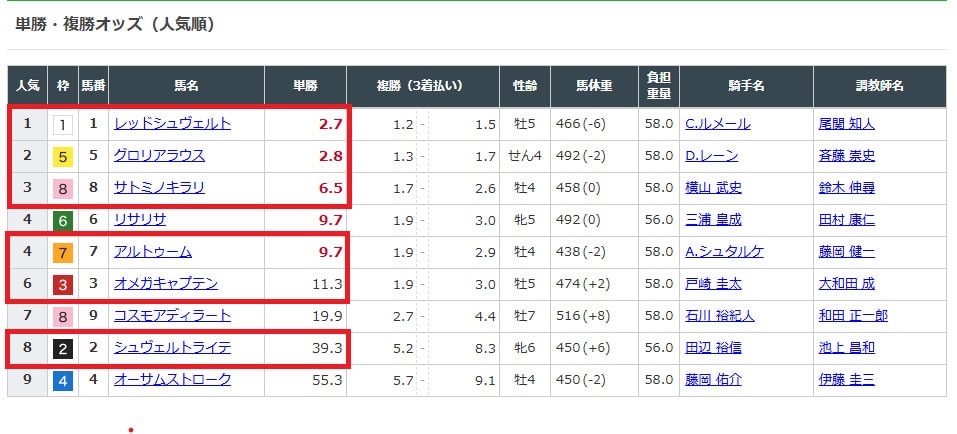The image size is (957, 434).
Task: Click jockey 戸崎 圭太 link
Action: coord(713,284)
